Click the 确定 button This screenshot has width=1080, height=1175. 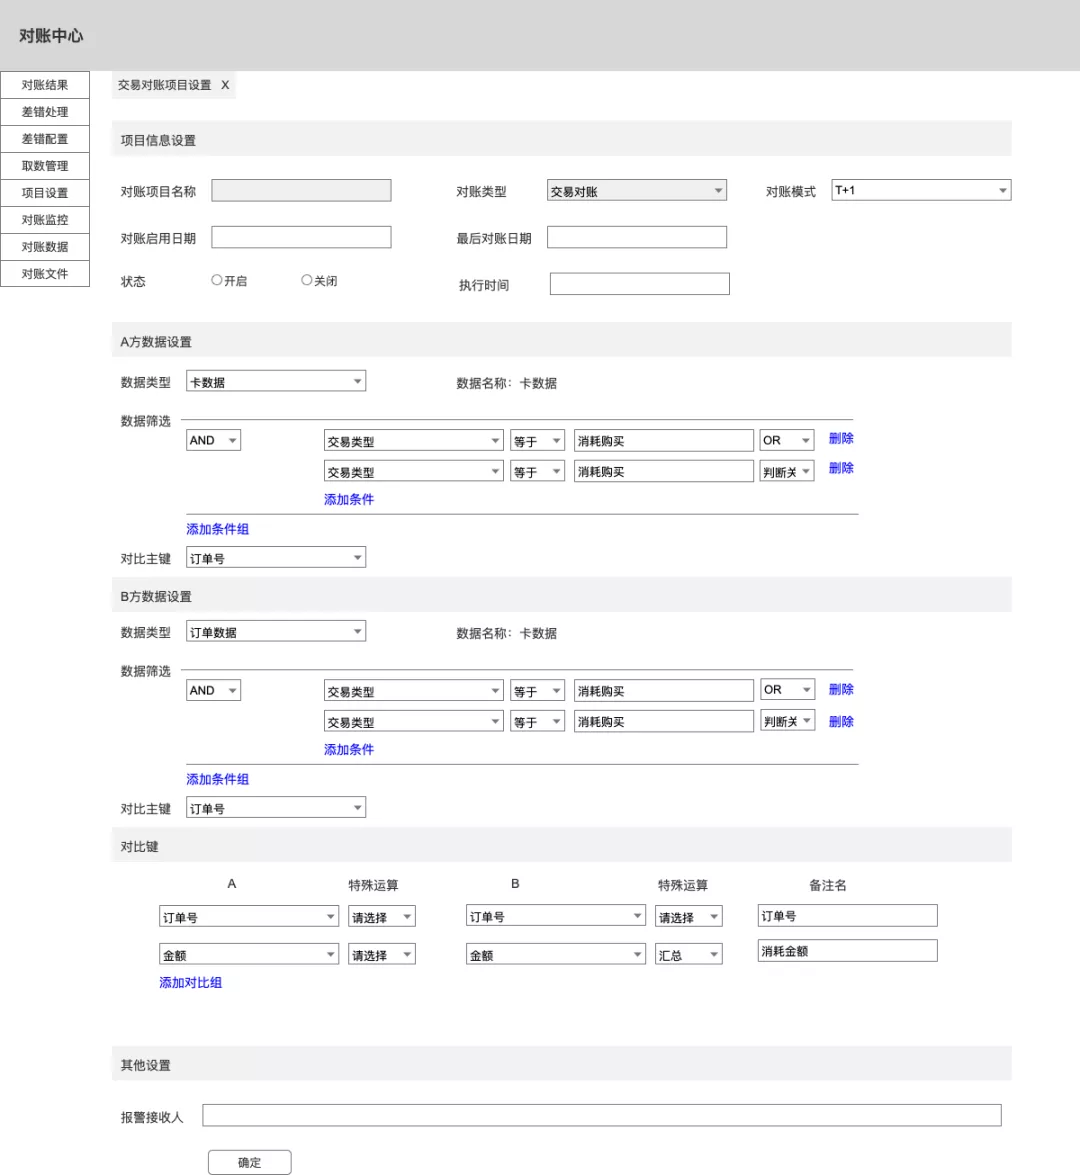pyautogui.click(x=250, y=1162)
